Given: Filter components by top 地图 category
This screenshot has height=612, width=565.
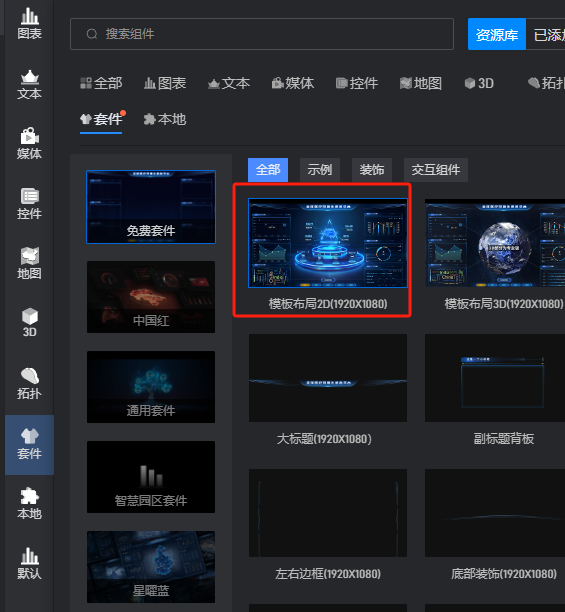Looking at the screenshot, I should pos(421,83).
